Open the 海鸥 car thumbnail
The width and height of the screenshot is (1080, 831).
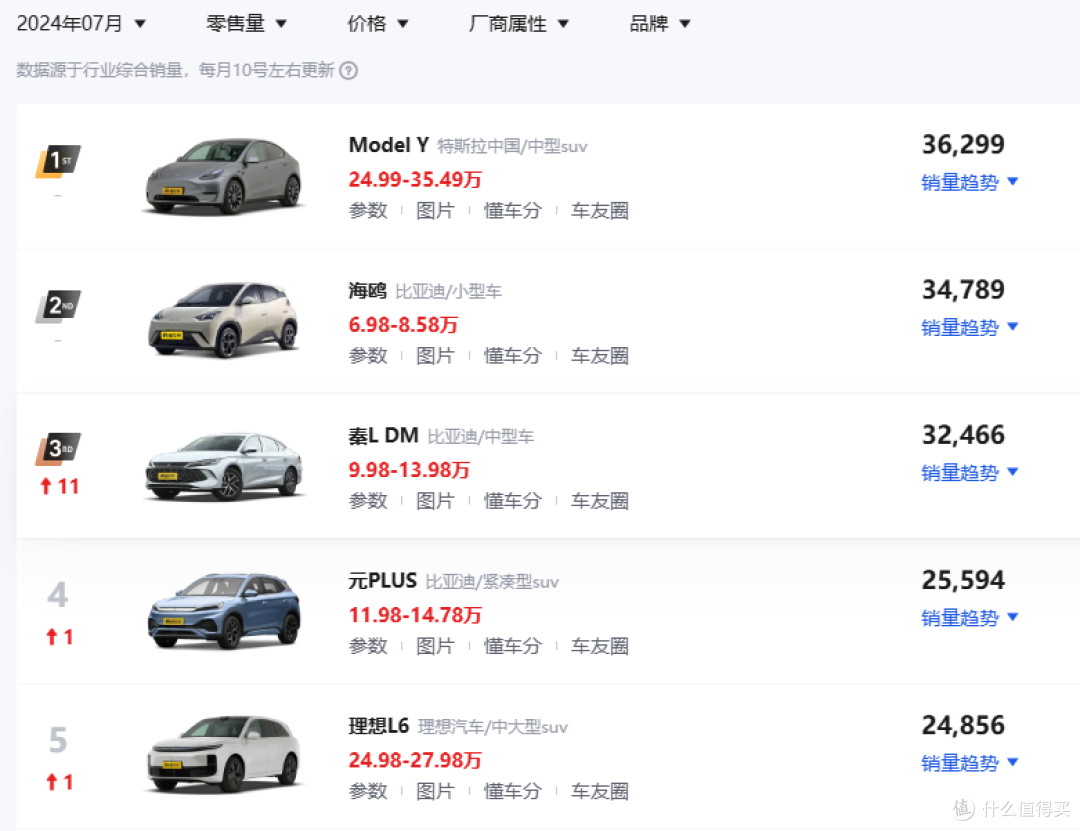[224, 320]
